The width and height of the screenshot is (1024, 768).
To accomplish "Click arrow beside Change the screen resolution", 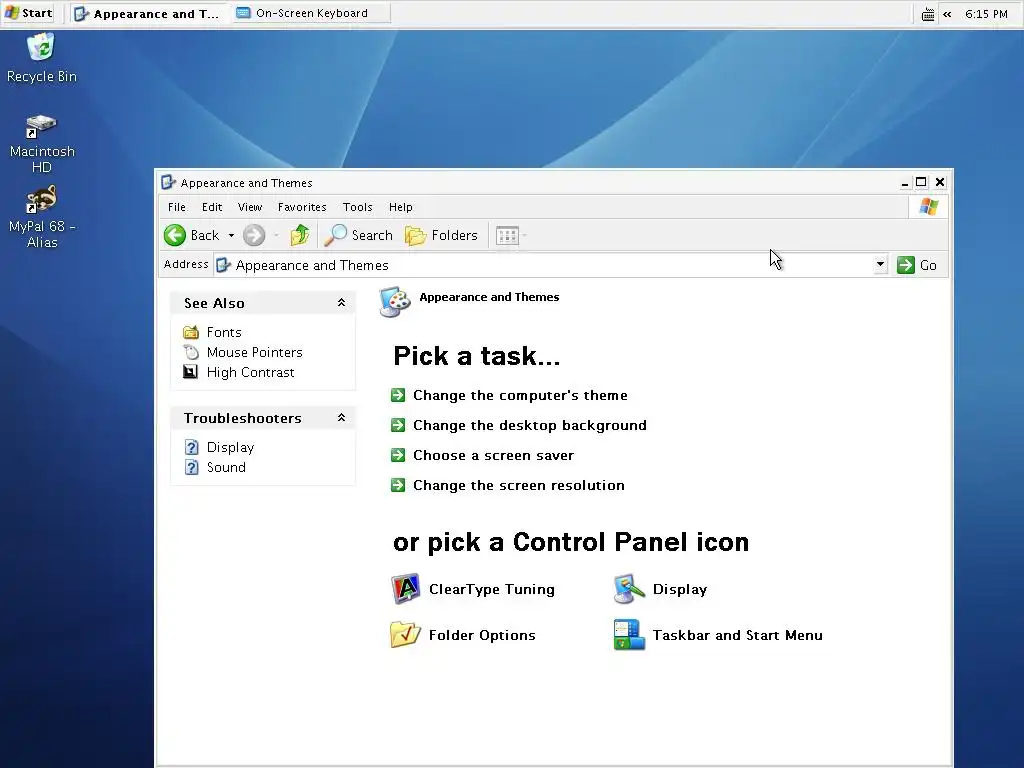I will [x=398, y=485].
